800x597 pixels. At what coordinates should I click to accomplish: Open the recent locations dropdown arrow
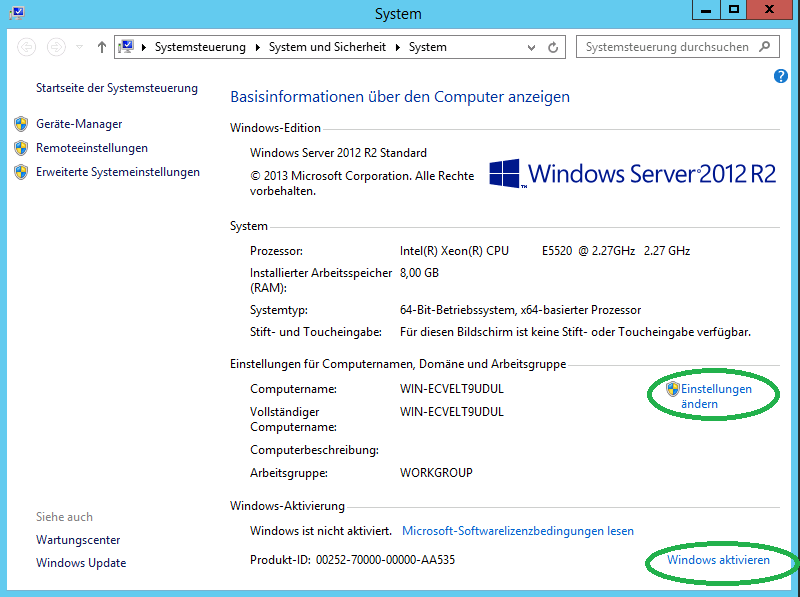pos(79,47)
